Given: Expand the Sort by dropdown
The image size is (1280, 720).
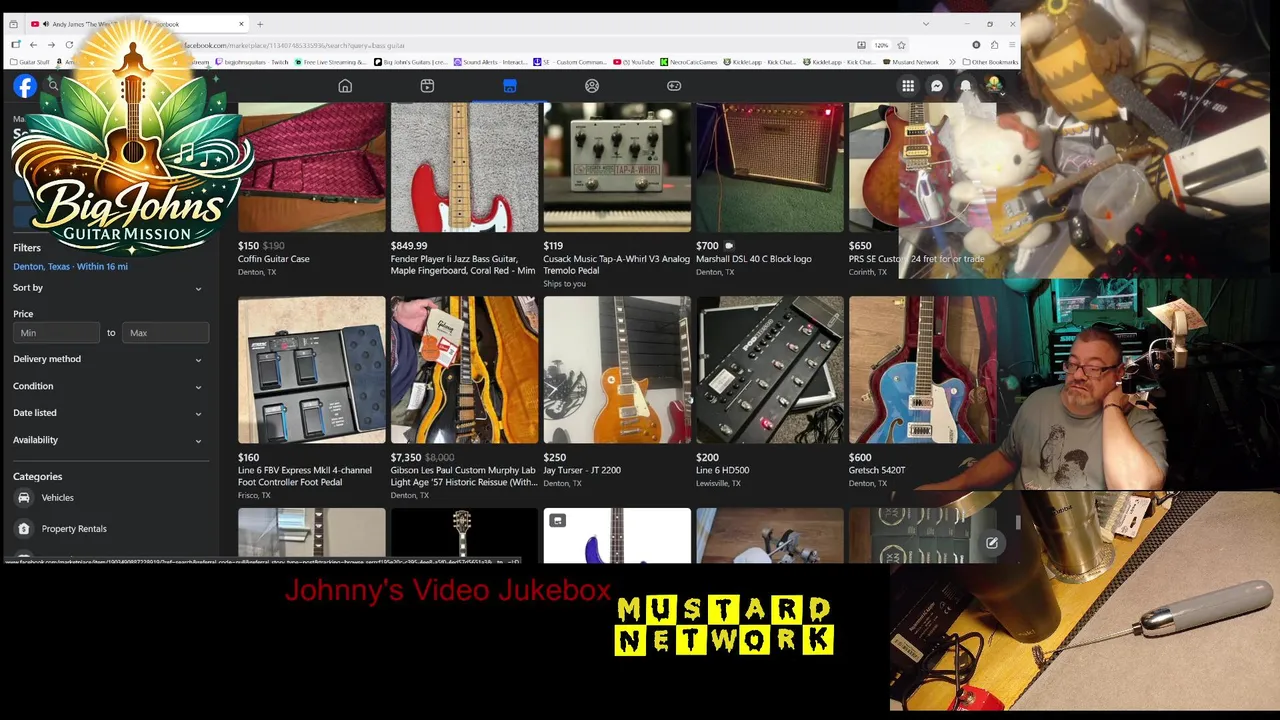Looking at the screenshot, I should click(x=108, y=288).
